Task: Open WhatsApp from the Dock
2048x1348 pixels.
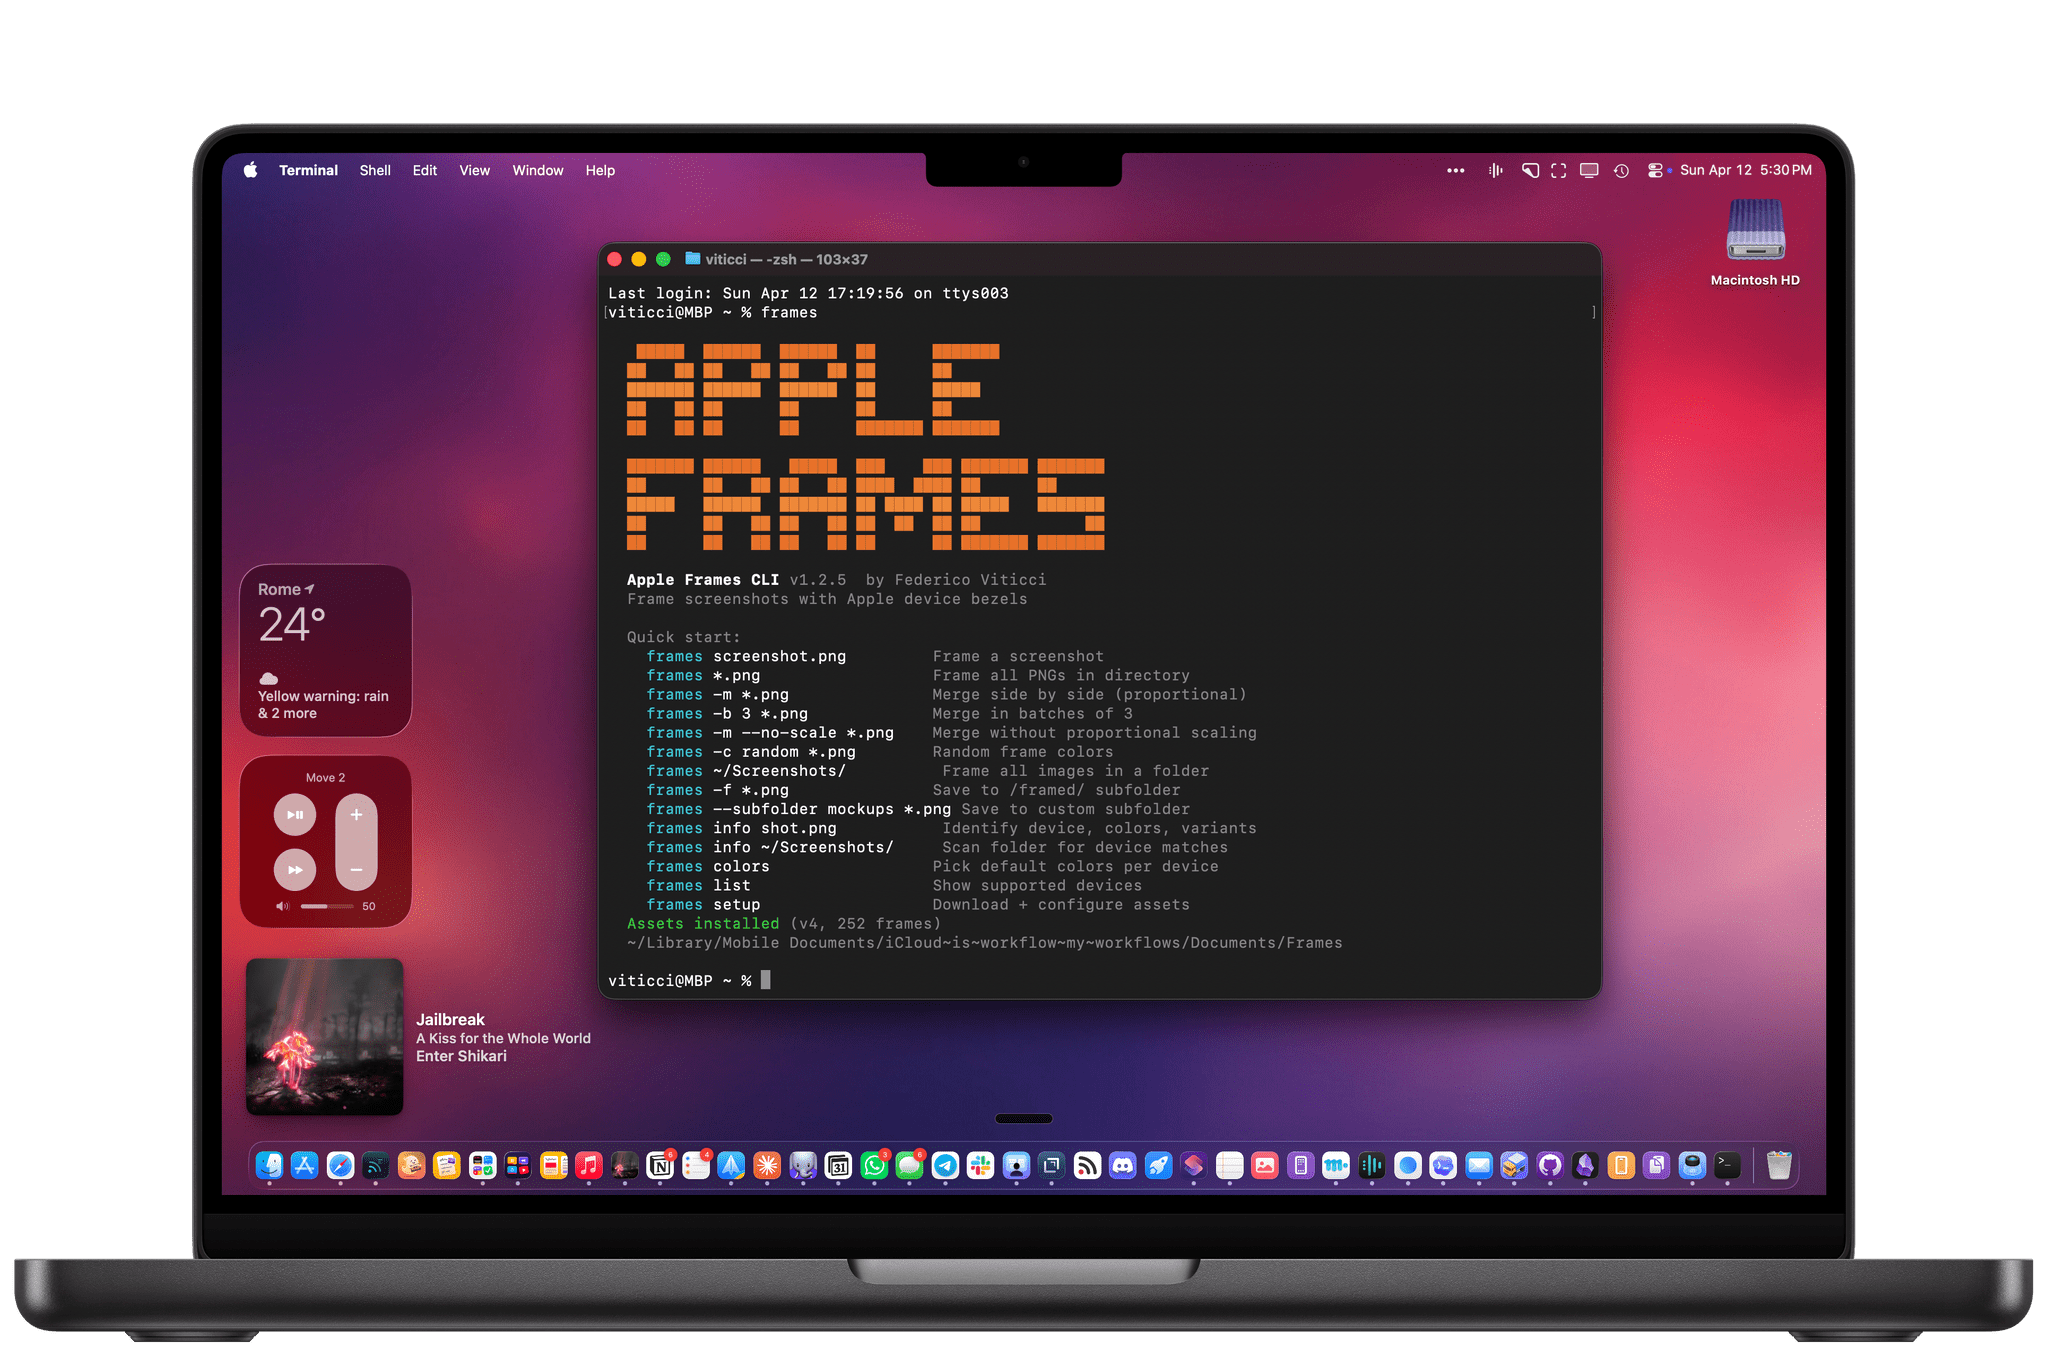Action: tap(874, 1165)
